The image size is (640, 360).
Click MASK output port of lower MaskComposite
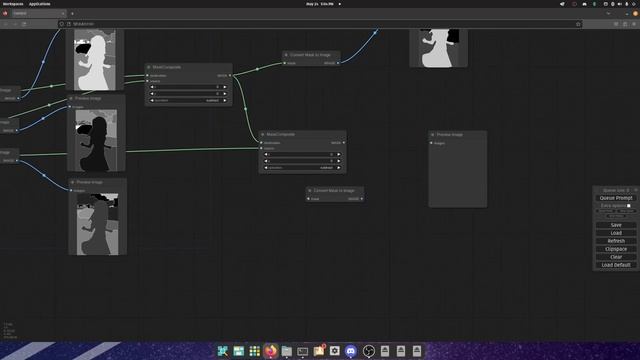[x=344, y=143]
